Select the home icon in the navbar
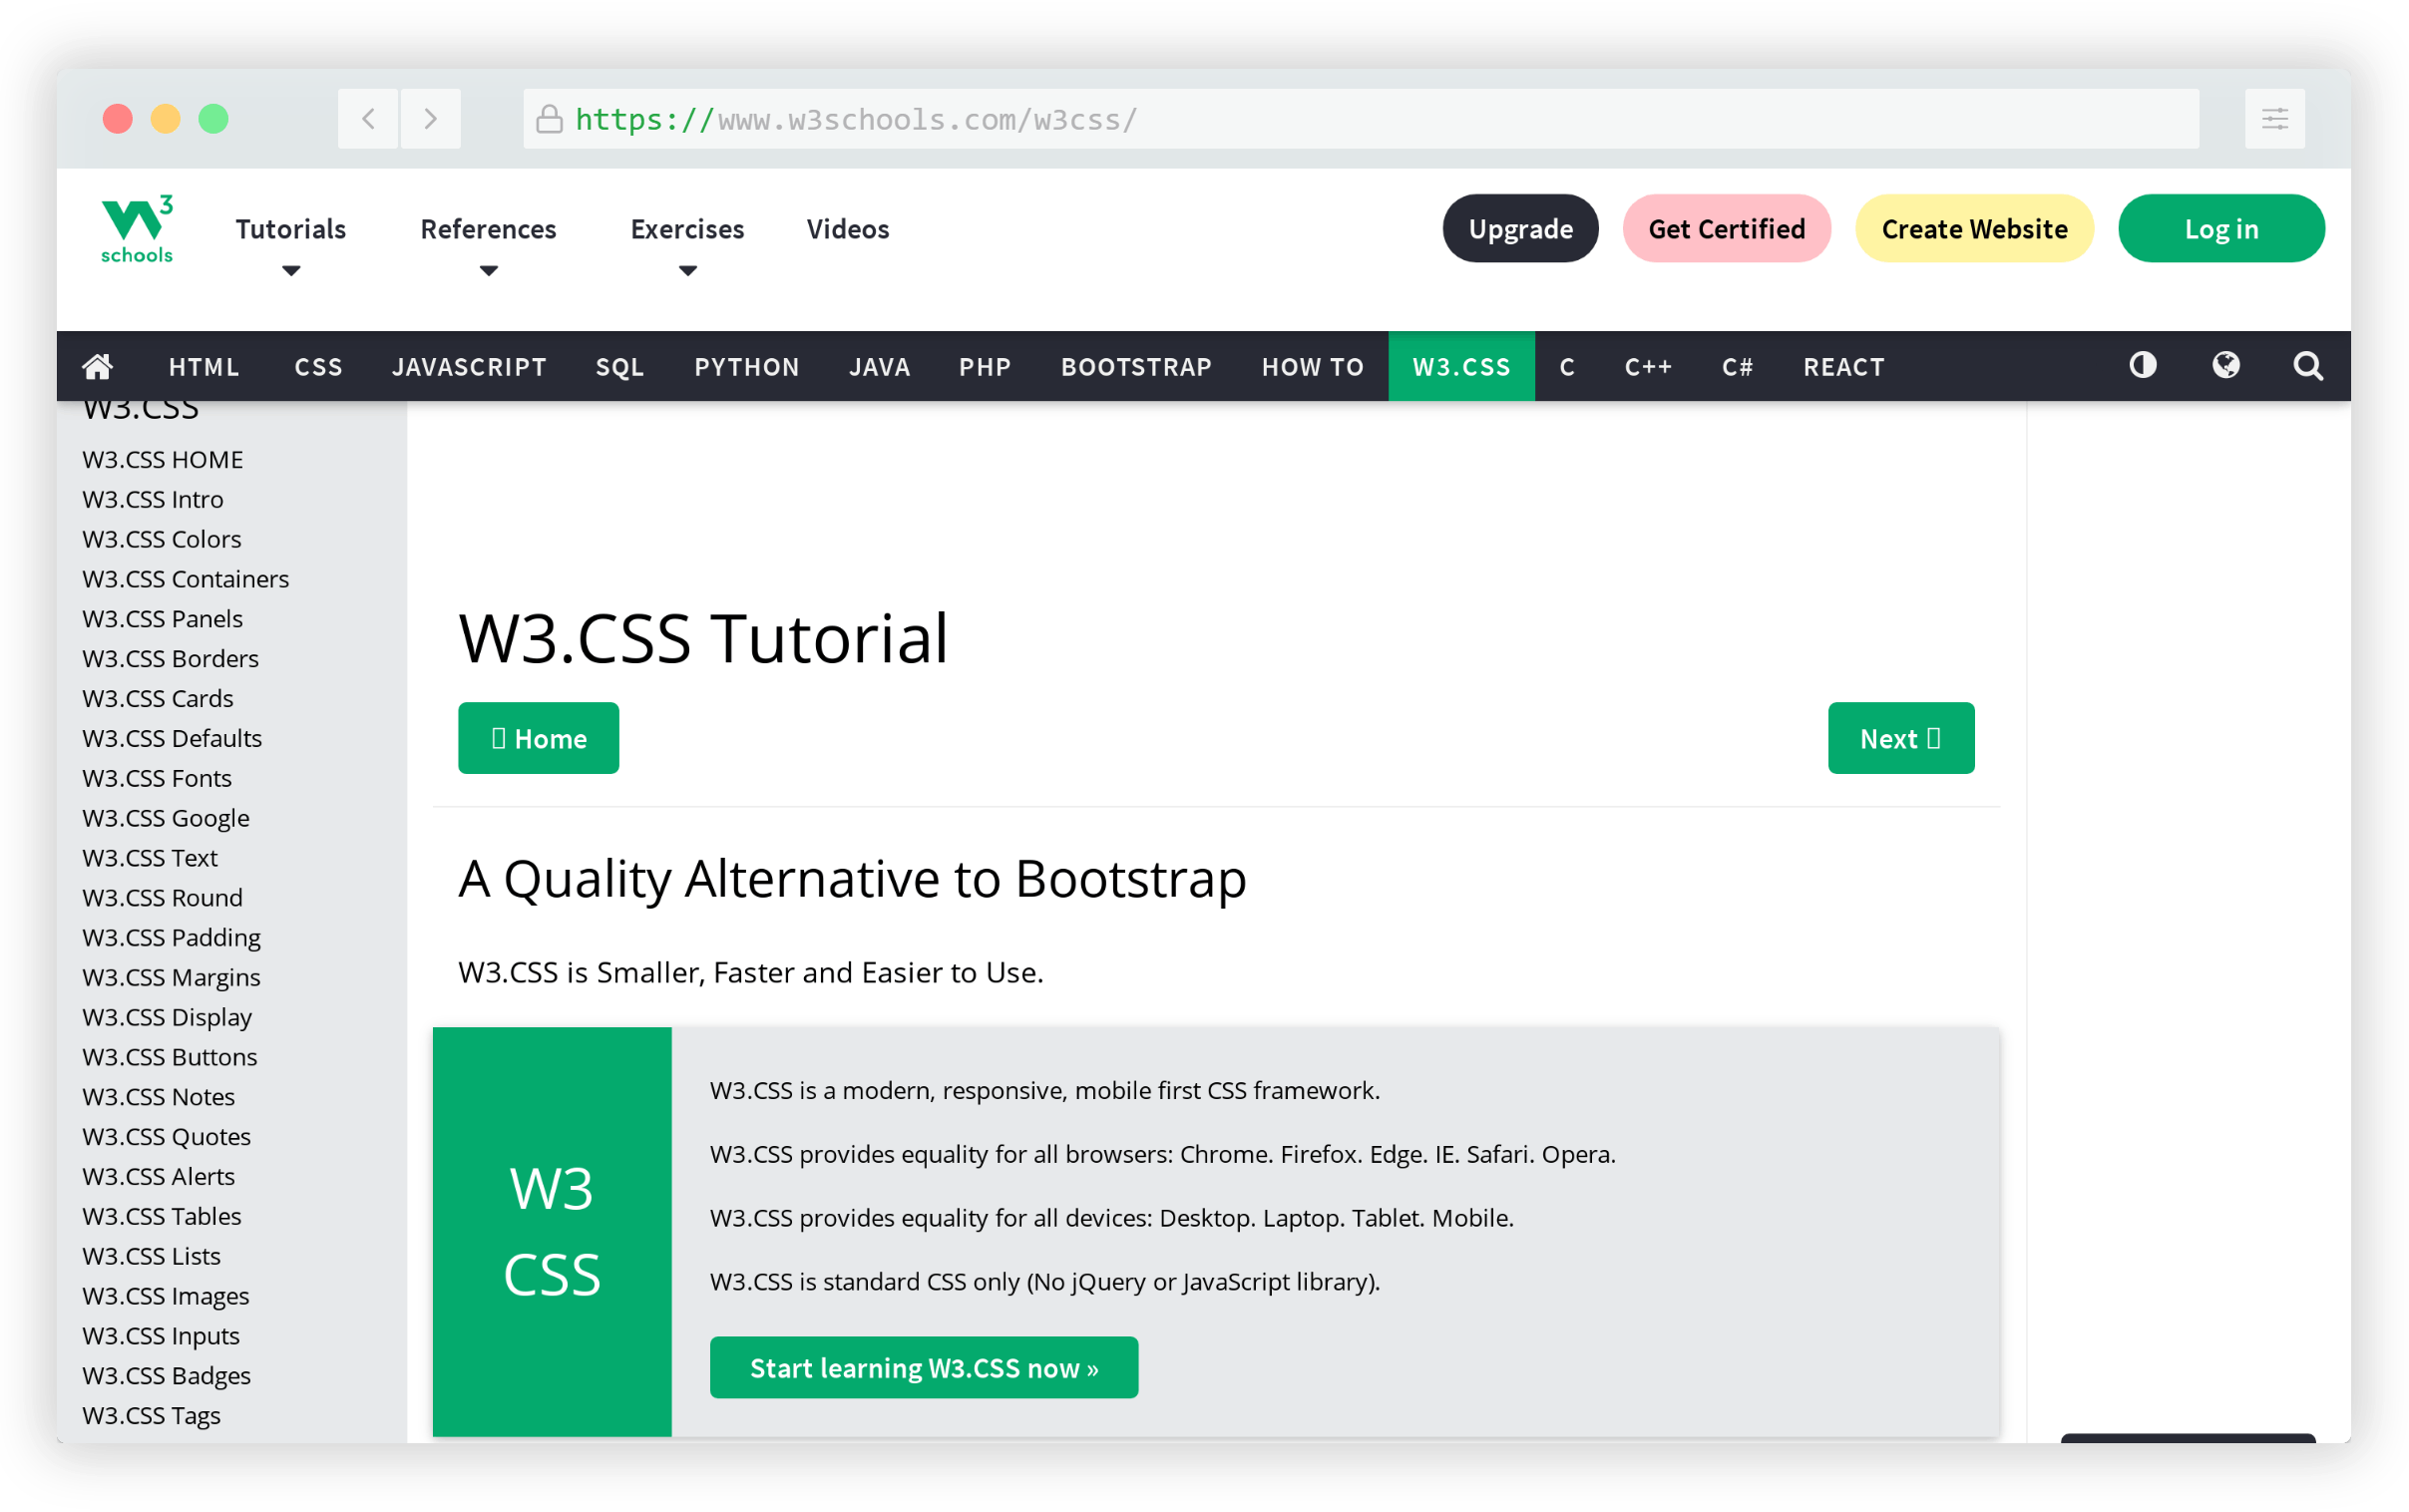 point(97,366)
